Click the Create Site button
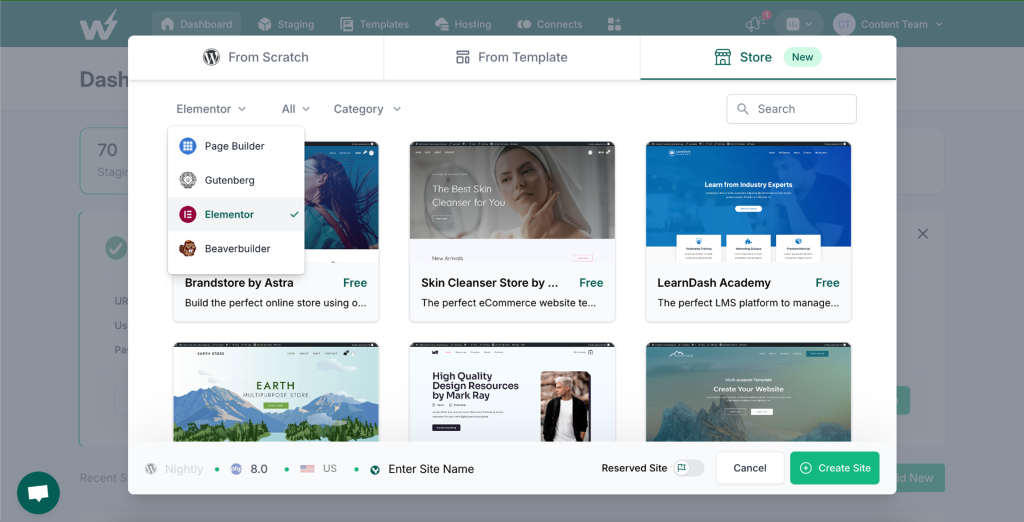Image resolution: width=1024 pixels, height=522 pixels. point(835,468)
